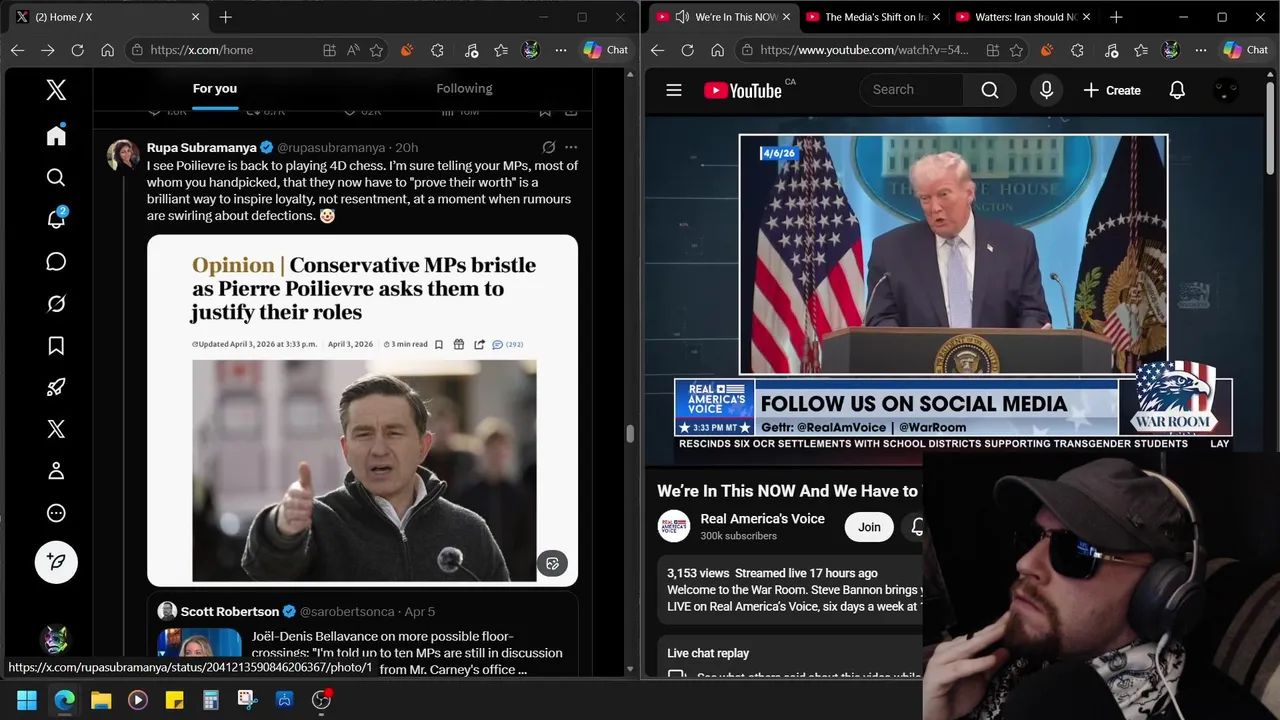The width and height of the screenshot is (1280, 720).
Task: Open X Home from the sidebar house icon
Action: pos(56,135)
